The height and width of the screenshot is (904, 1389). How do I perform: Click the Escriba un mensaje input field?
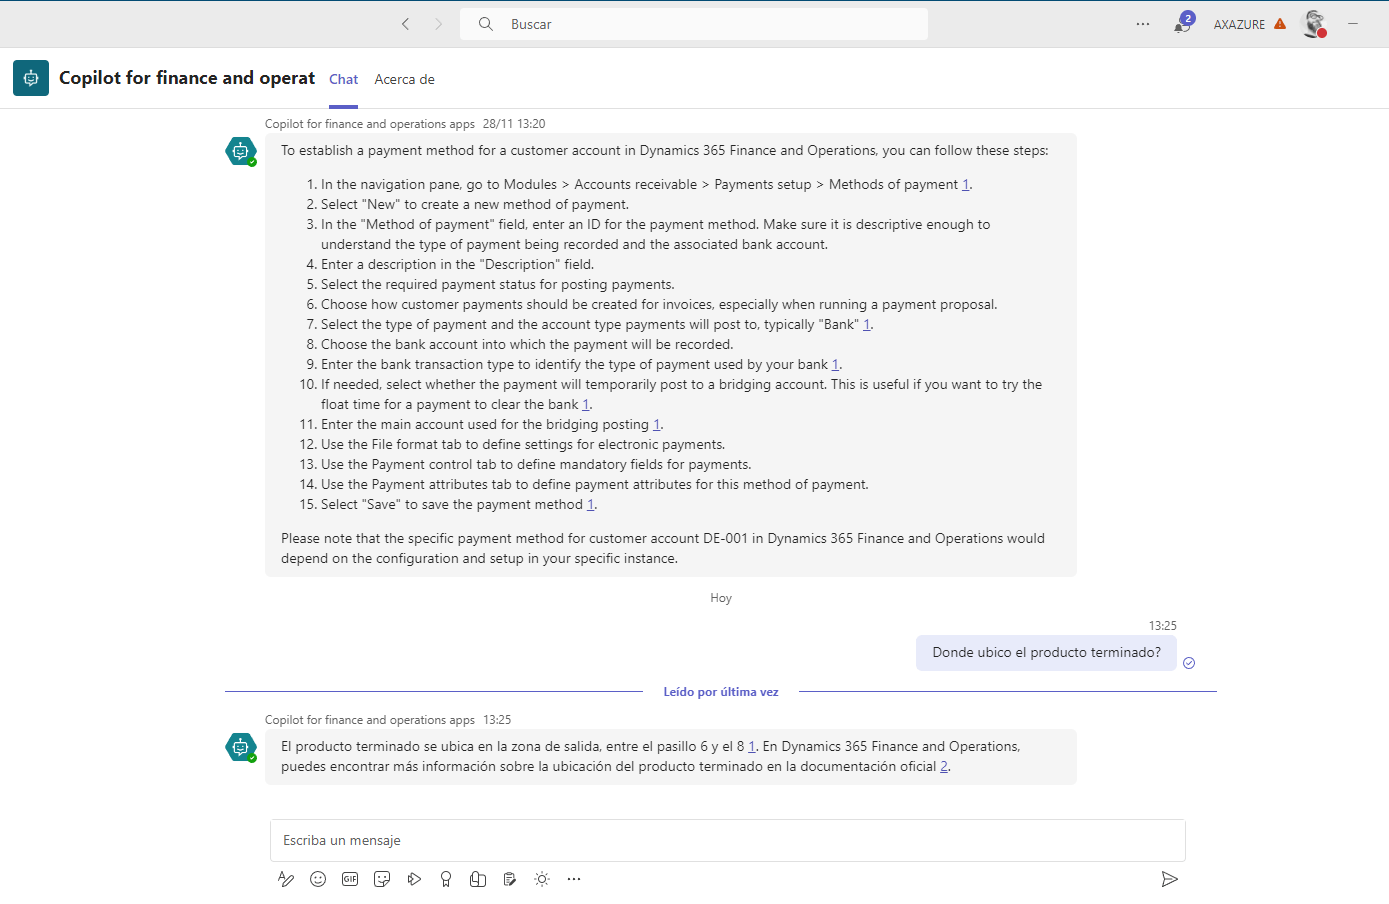(727, 840)
